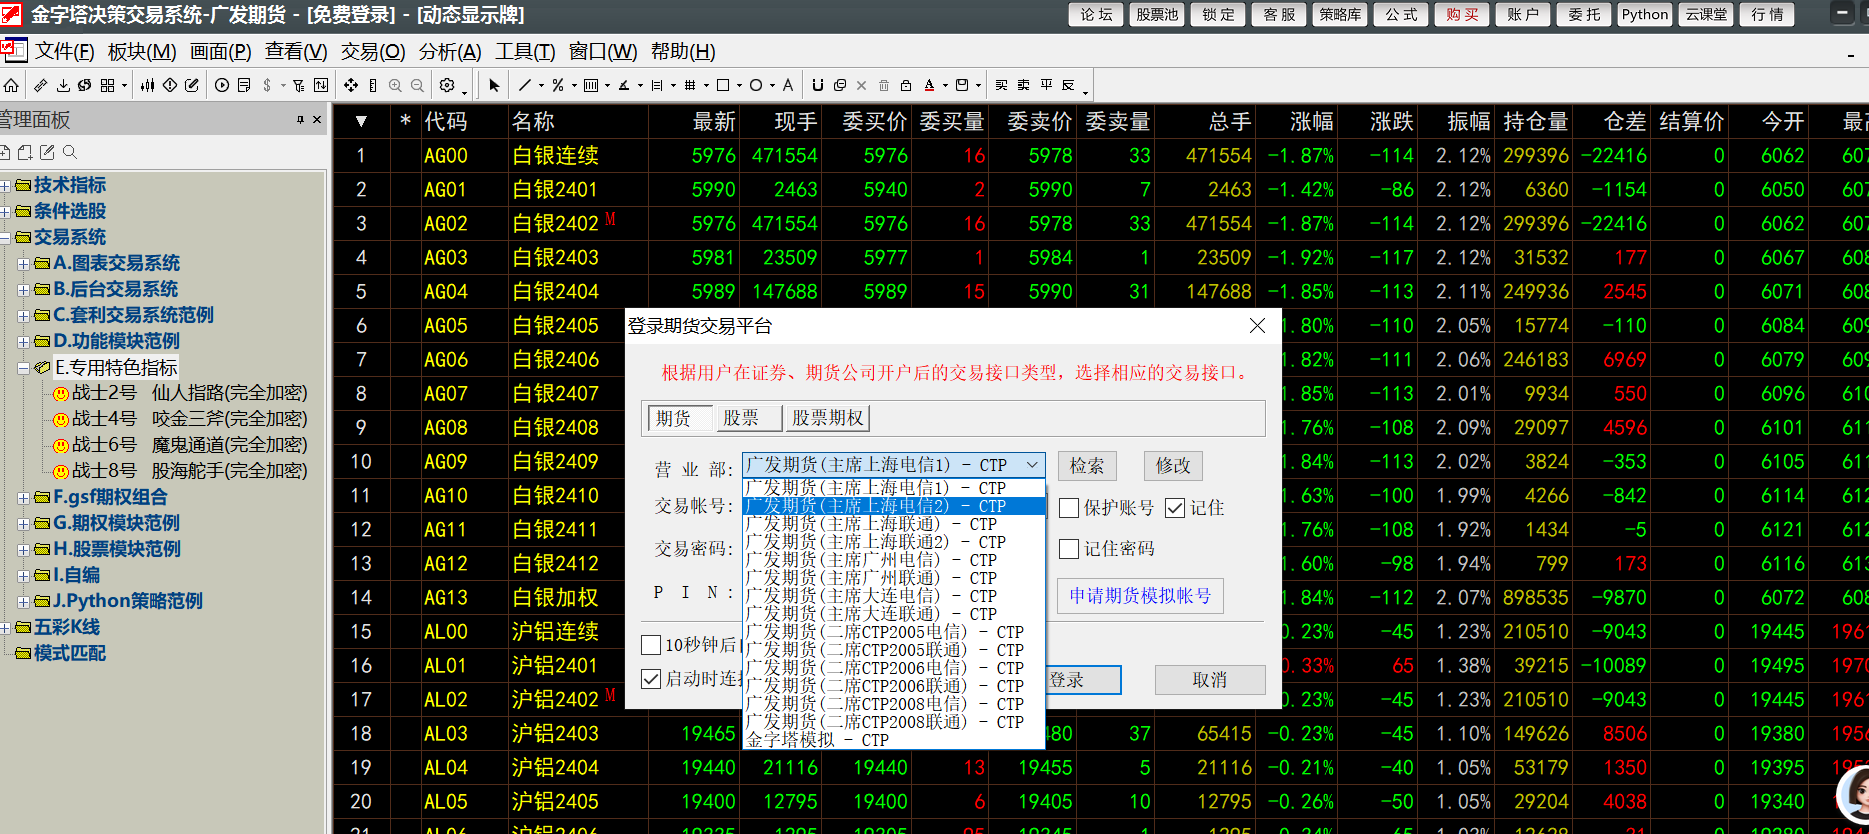Collapse the E.专用特色指标 tree node

click(23, 368)
